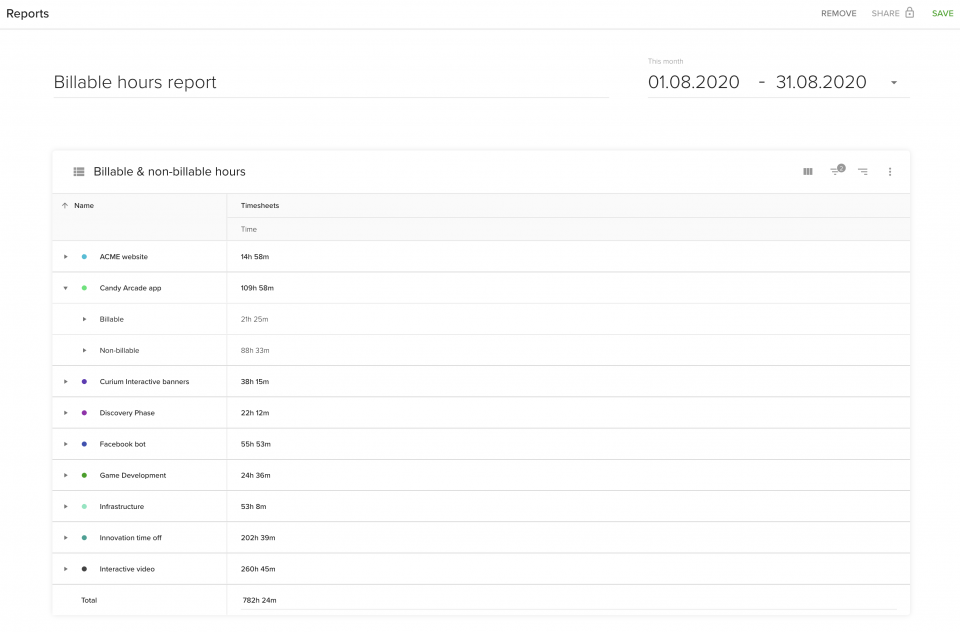Select the 14h 58m time cell

255,257
